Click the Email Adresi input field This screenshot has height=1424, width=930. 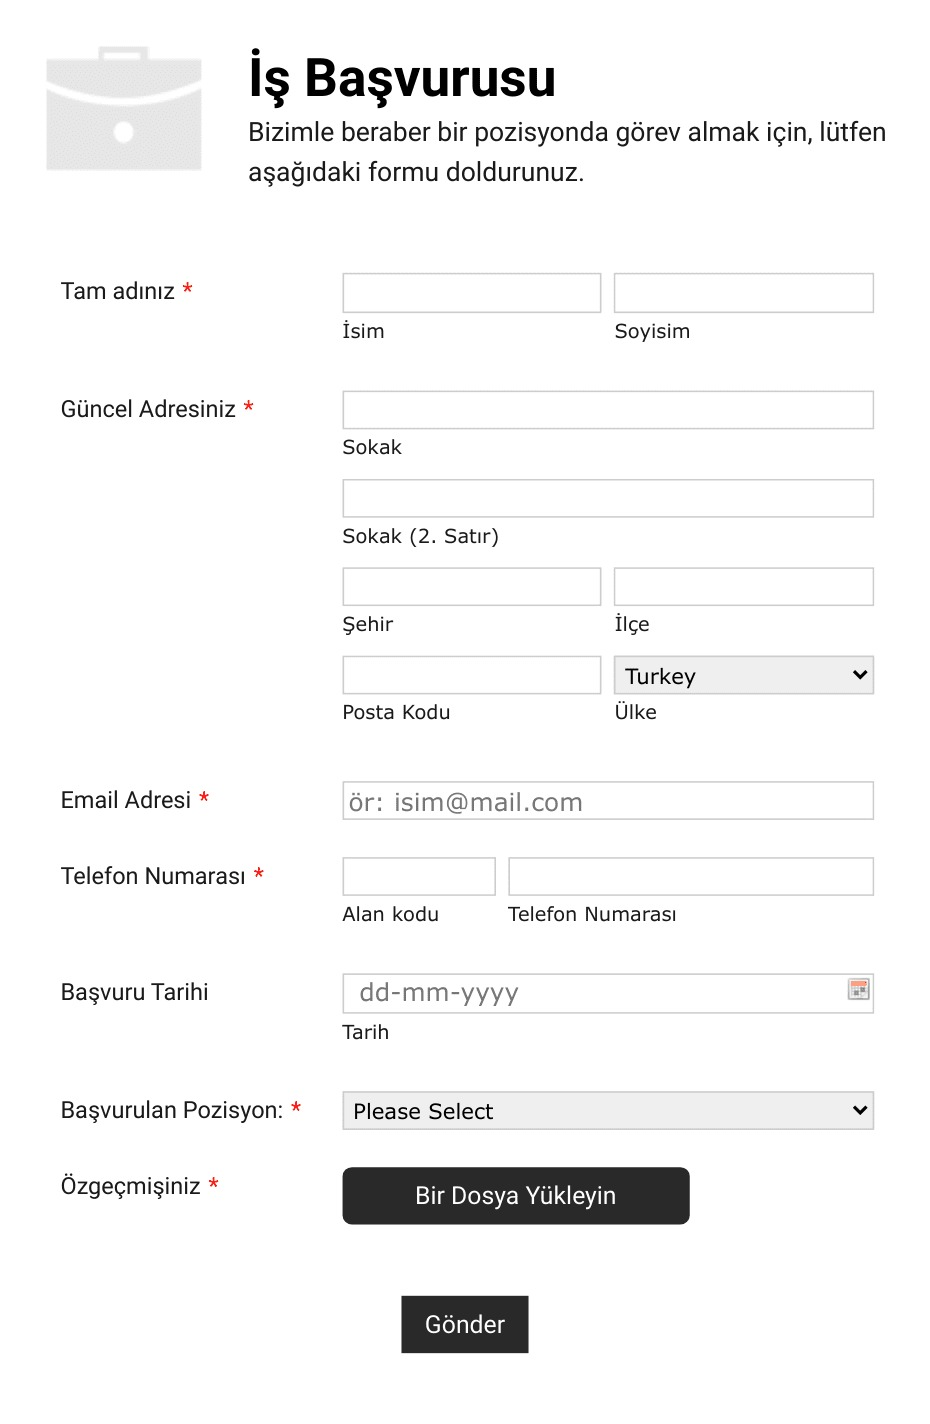(608, 801)
